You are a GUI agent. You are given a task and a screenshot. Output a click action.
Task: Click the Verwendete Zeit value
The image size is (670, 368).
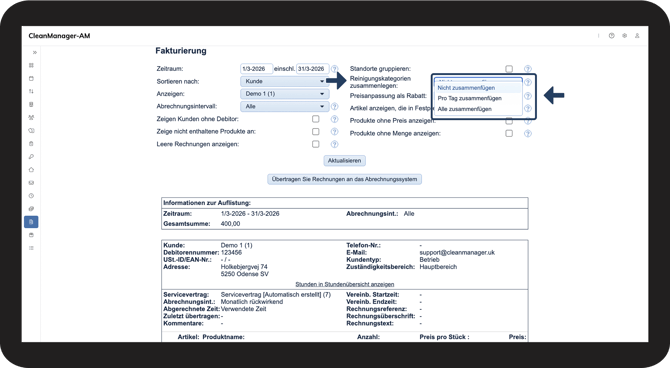244,309
